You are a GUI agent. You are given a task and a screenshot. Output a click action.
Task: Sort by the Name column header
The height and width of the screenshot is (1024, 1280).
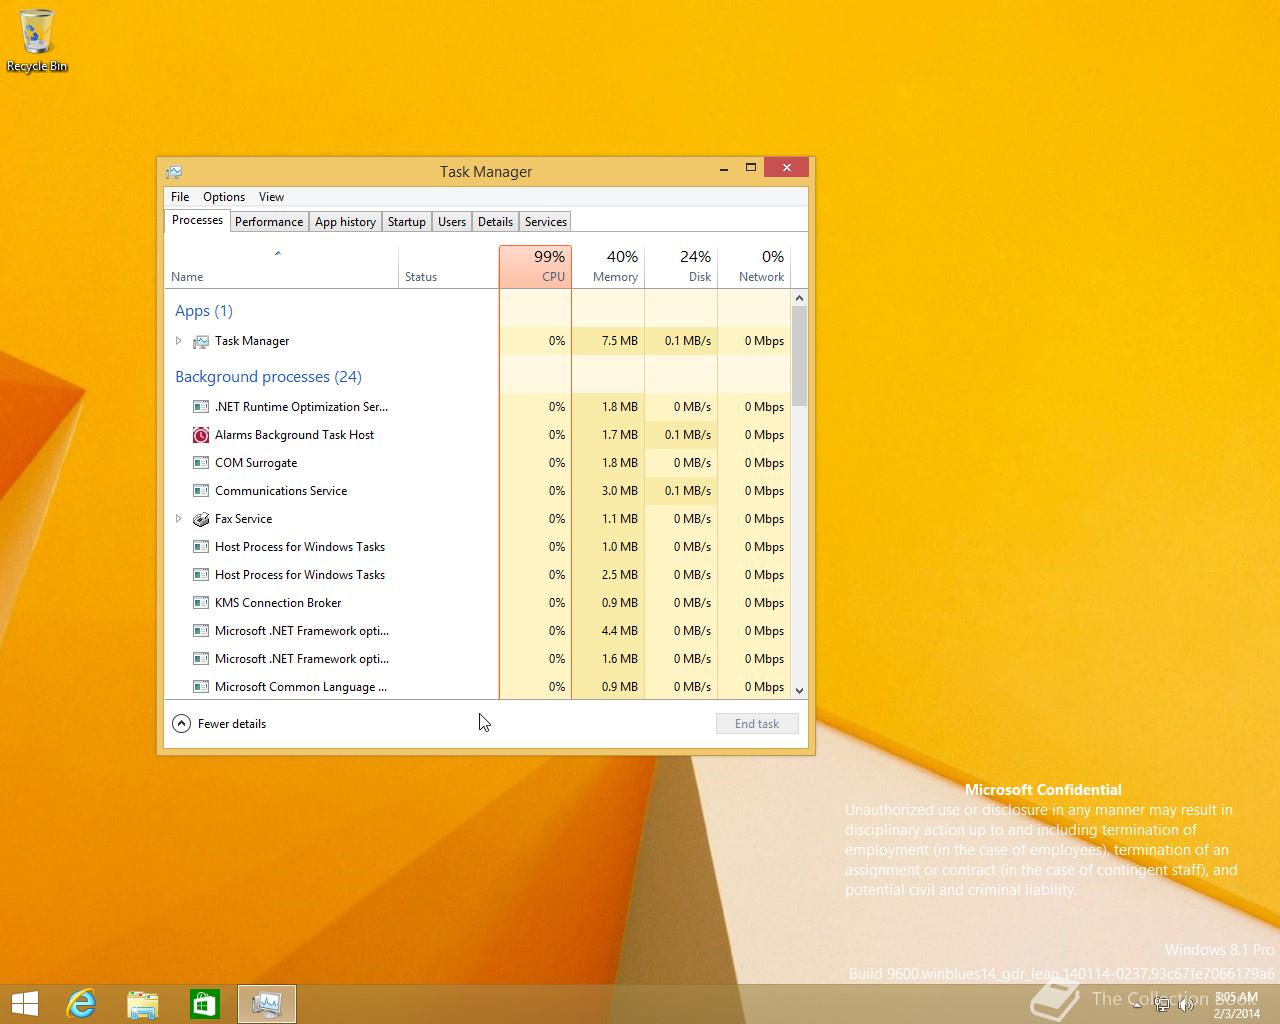coord(281,267)
